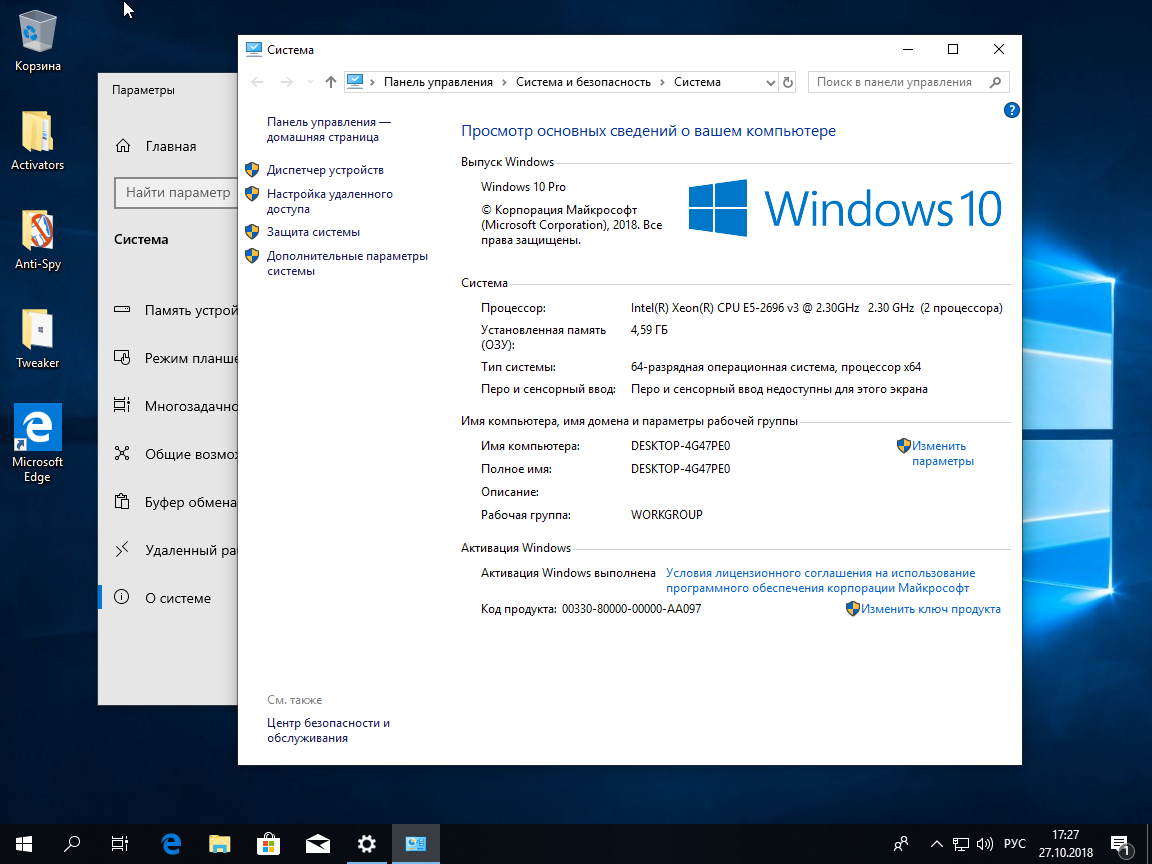Click the refresh button in address bar
Image resolution: width=1152 pixels, height=864 pixels.
788,82
